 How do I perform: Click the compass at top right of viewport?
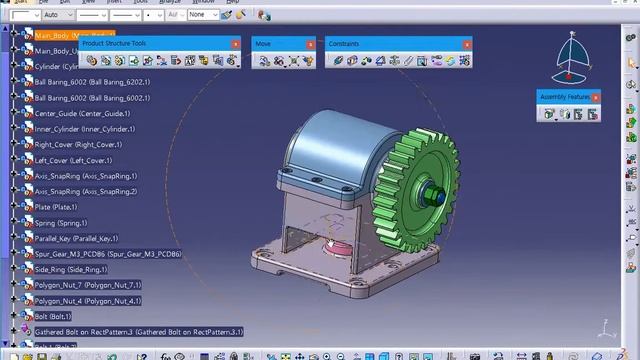(572, 58)
